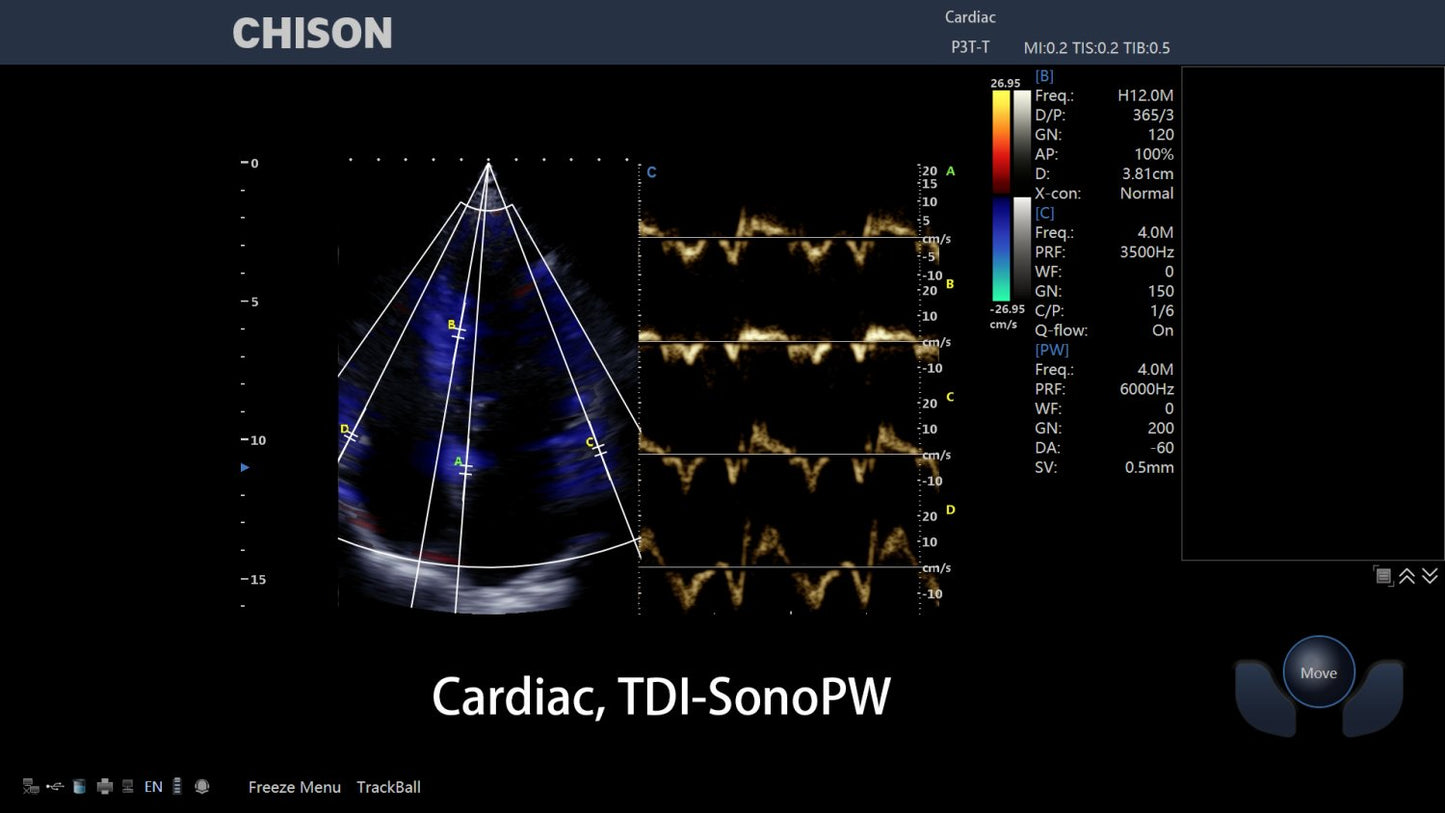Click the [C] mode parameter header
Image resolution: width=1445 pixels, height=813 pixels.
point(1045,213)
